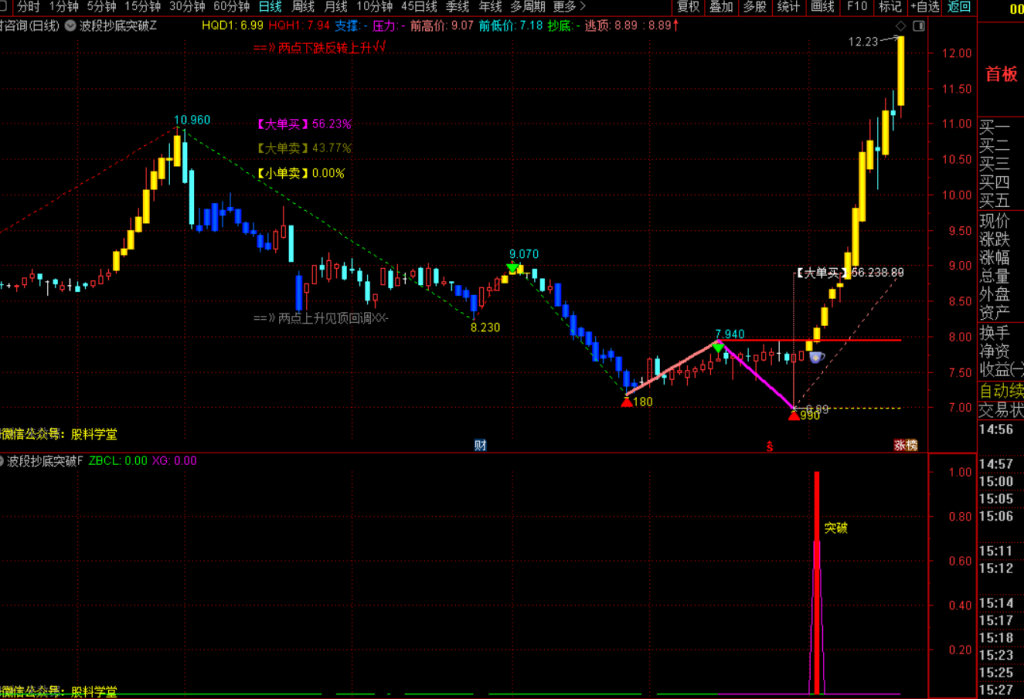Select the 年线 yearly period tab

tap(490, 7)
